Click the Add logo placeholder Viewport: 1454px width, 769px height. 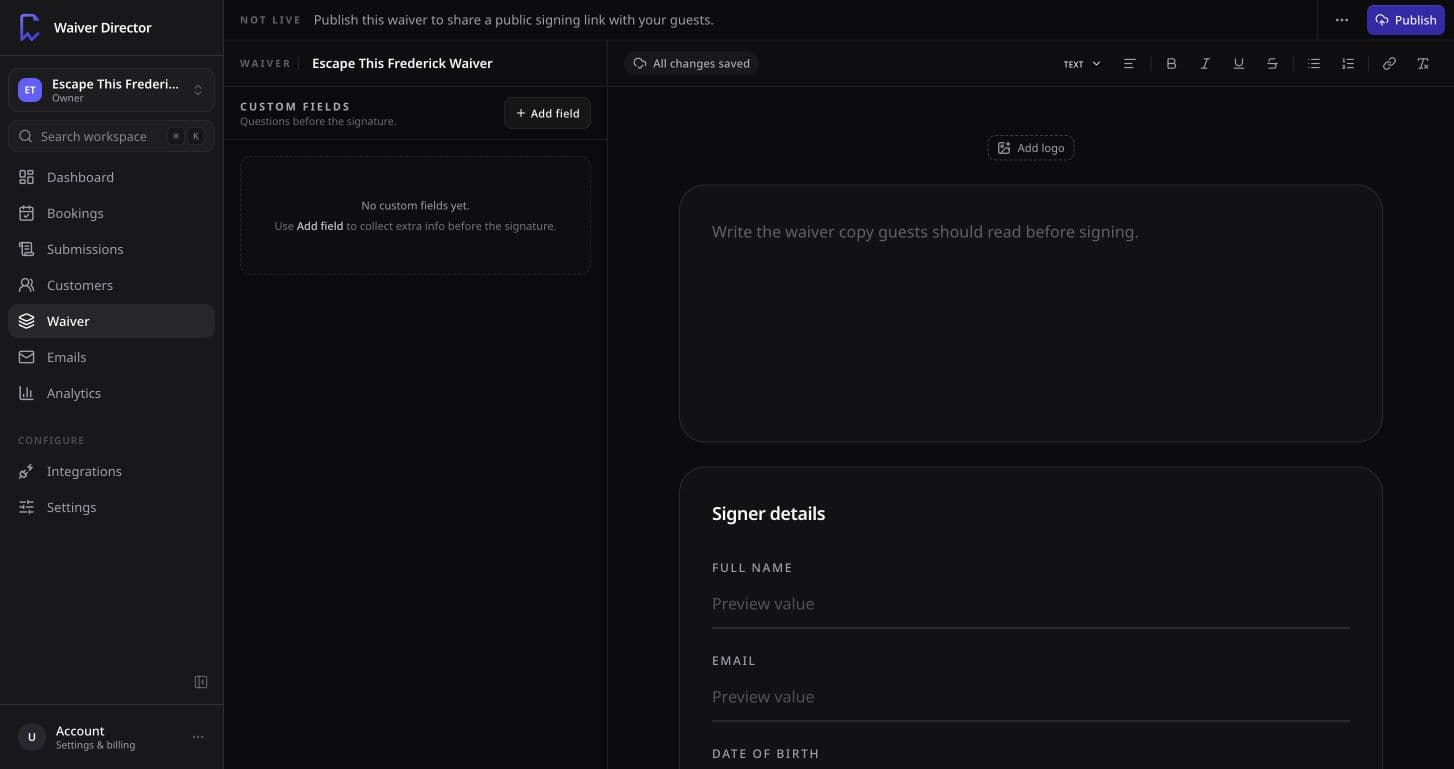(1030, 148)
